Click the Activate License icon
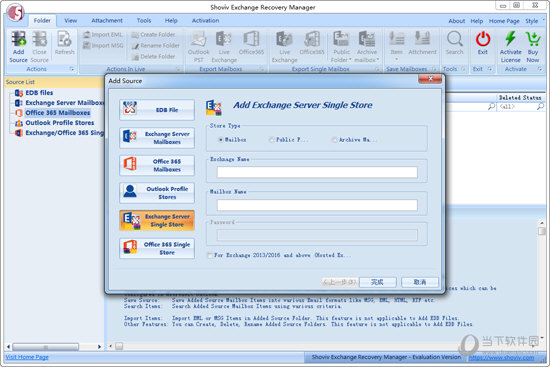The width and height of the screenshot is (550, 367). [x=510, y=46]
